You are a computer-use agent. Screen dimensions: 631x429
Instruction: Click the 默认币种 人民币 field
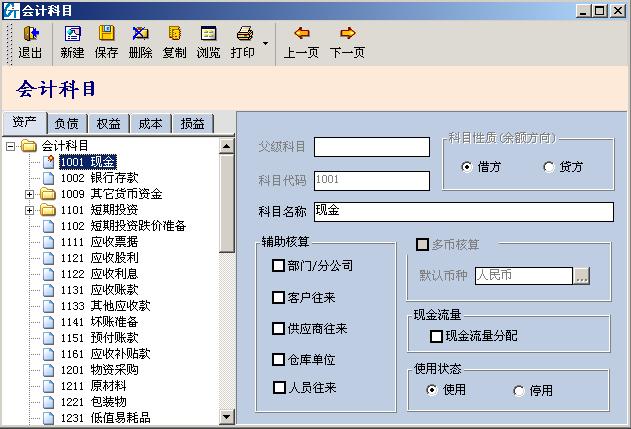point(524,276)
